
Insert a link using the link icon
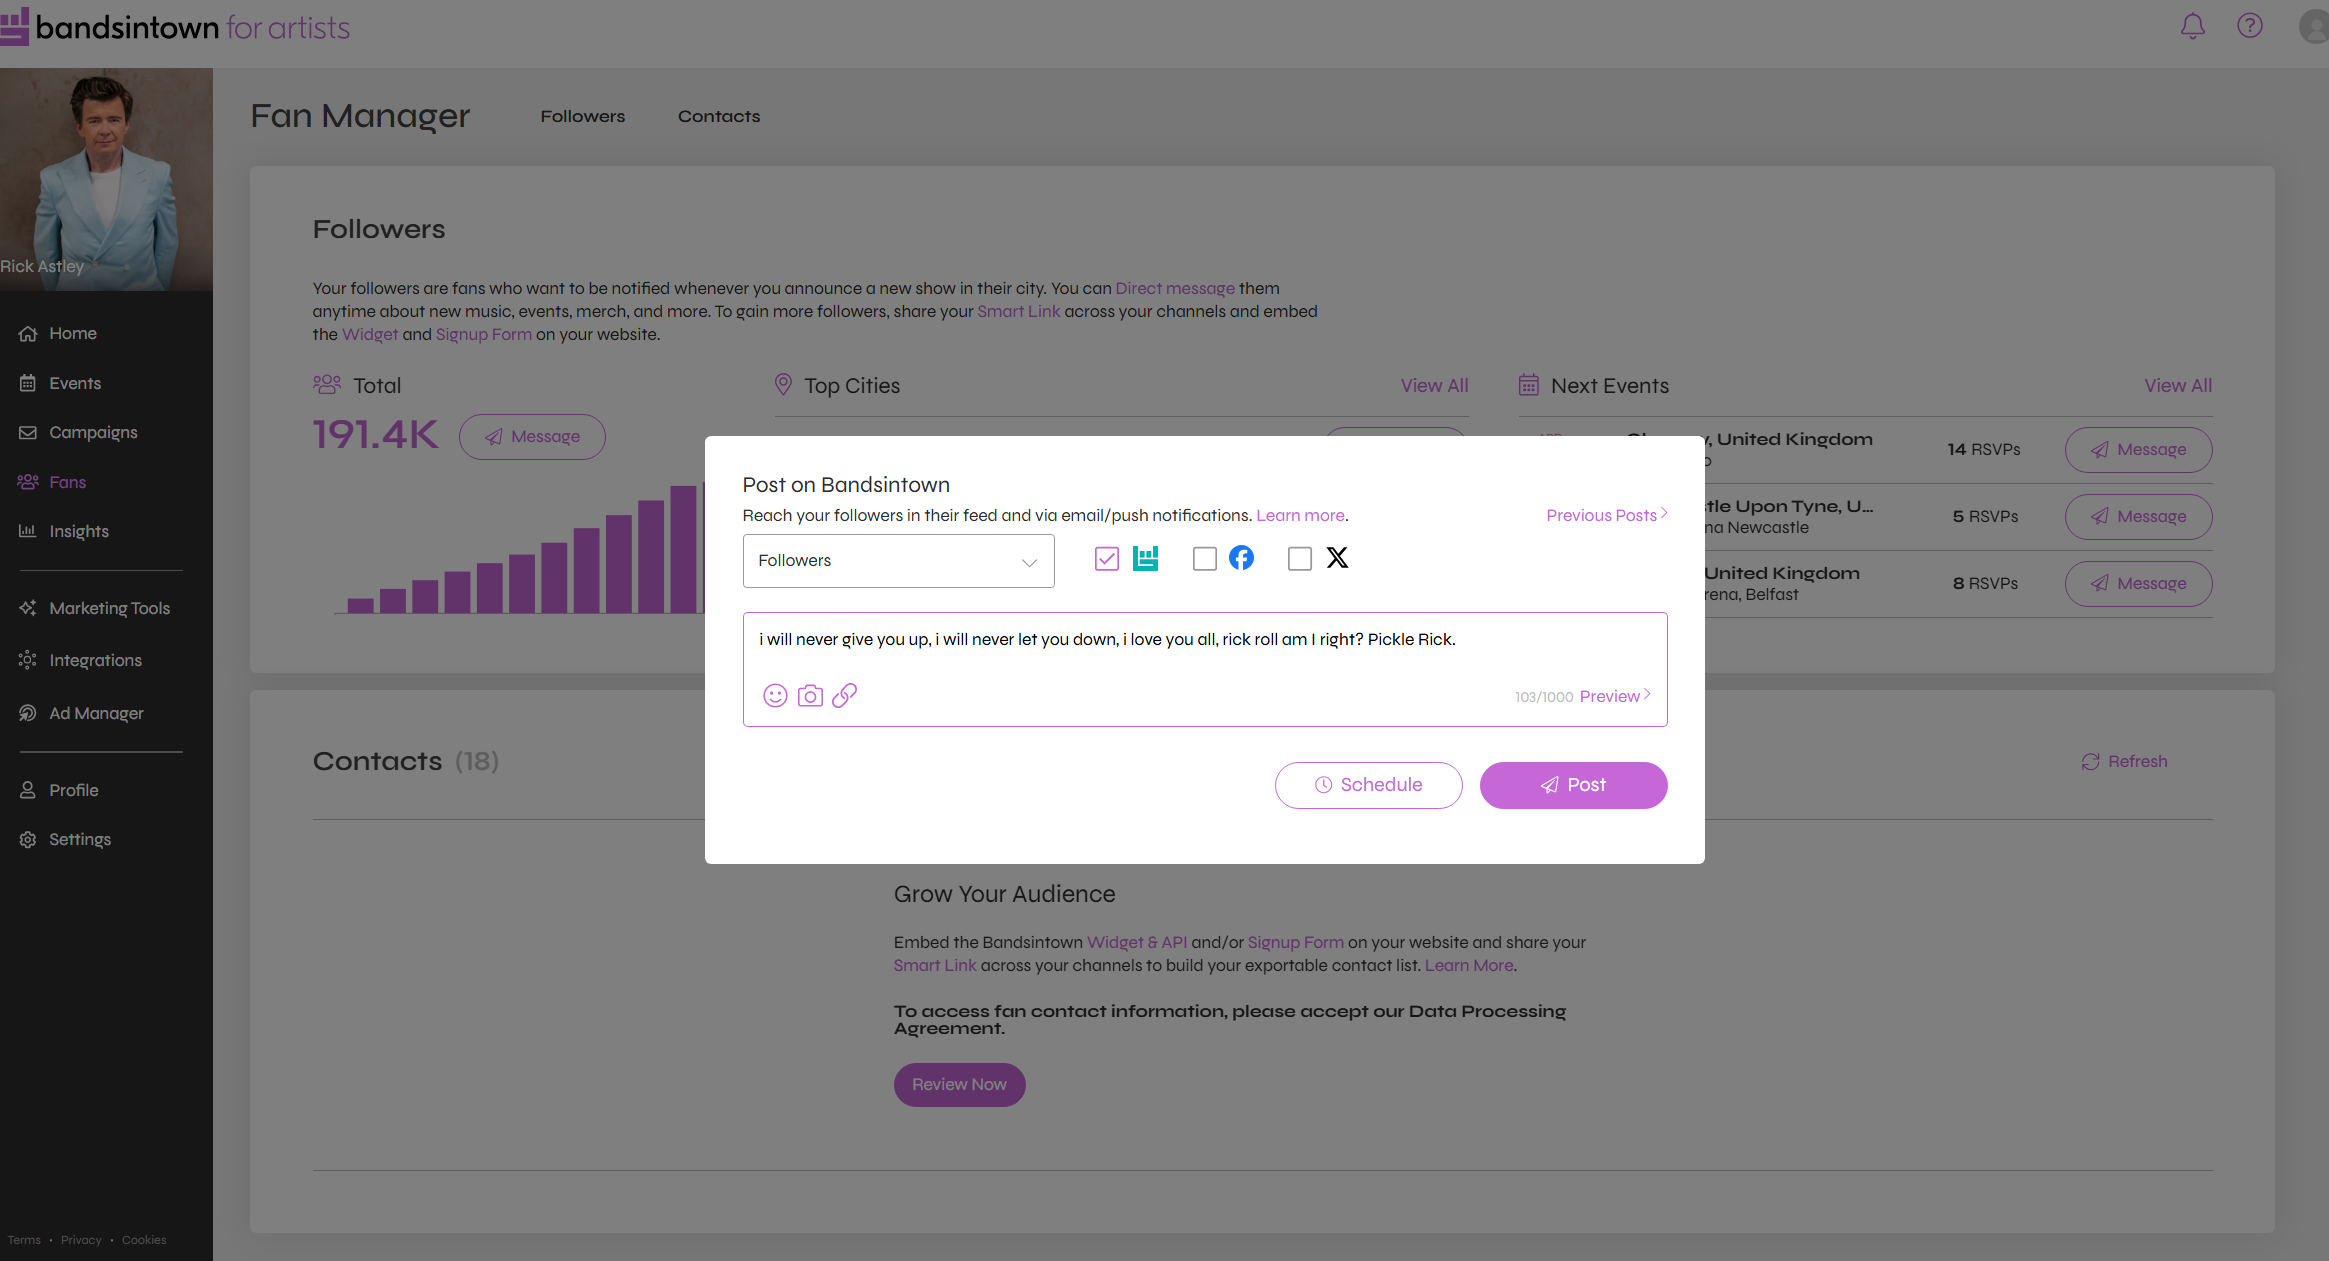click(845, 695)
